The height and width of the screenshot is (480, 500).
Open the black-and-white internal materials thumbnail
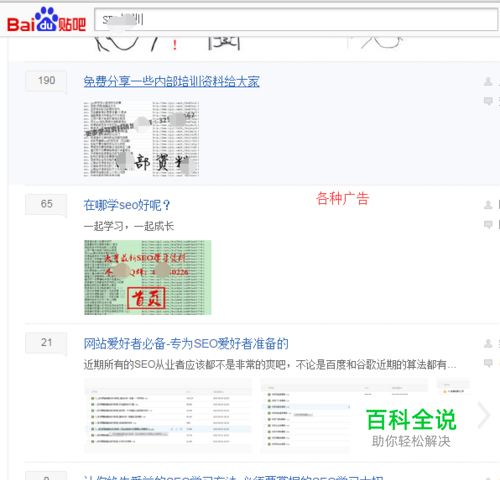142,139
